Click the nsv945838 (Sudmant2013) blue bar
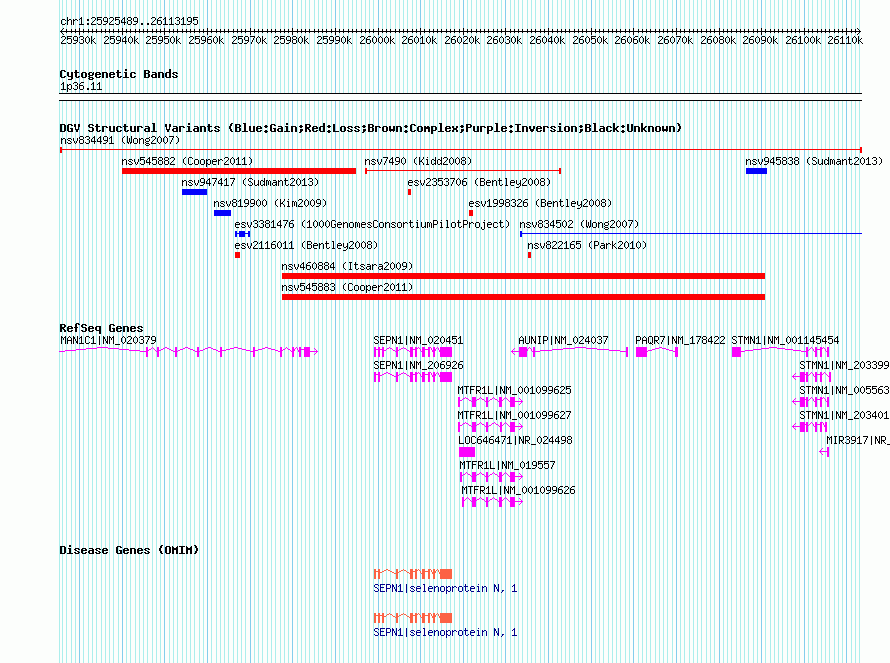 pyautogui.click(x=756, y=171)
